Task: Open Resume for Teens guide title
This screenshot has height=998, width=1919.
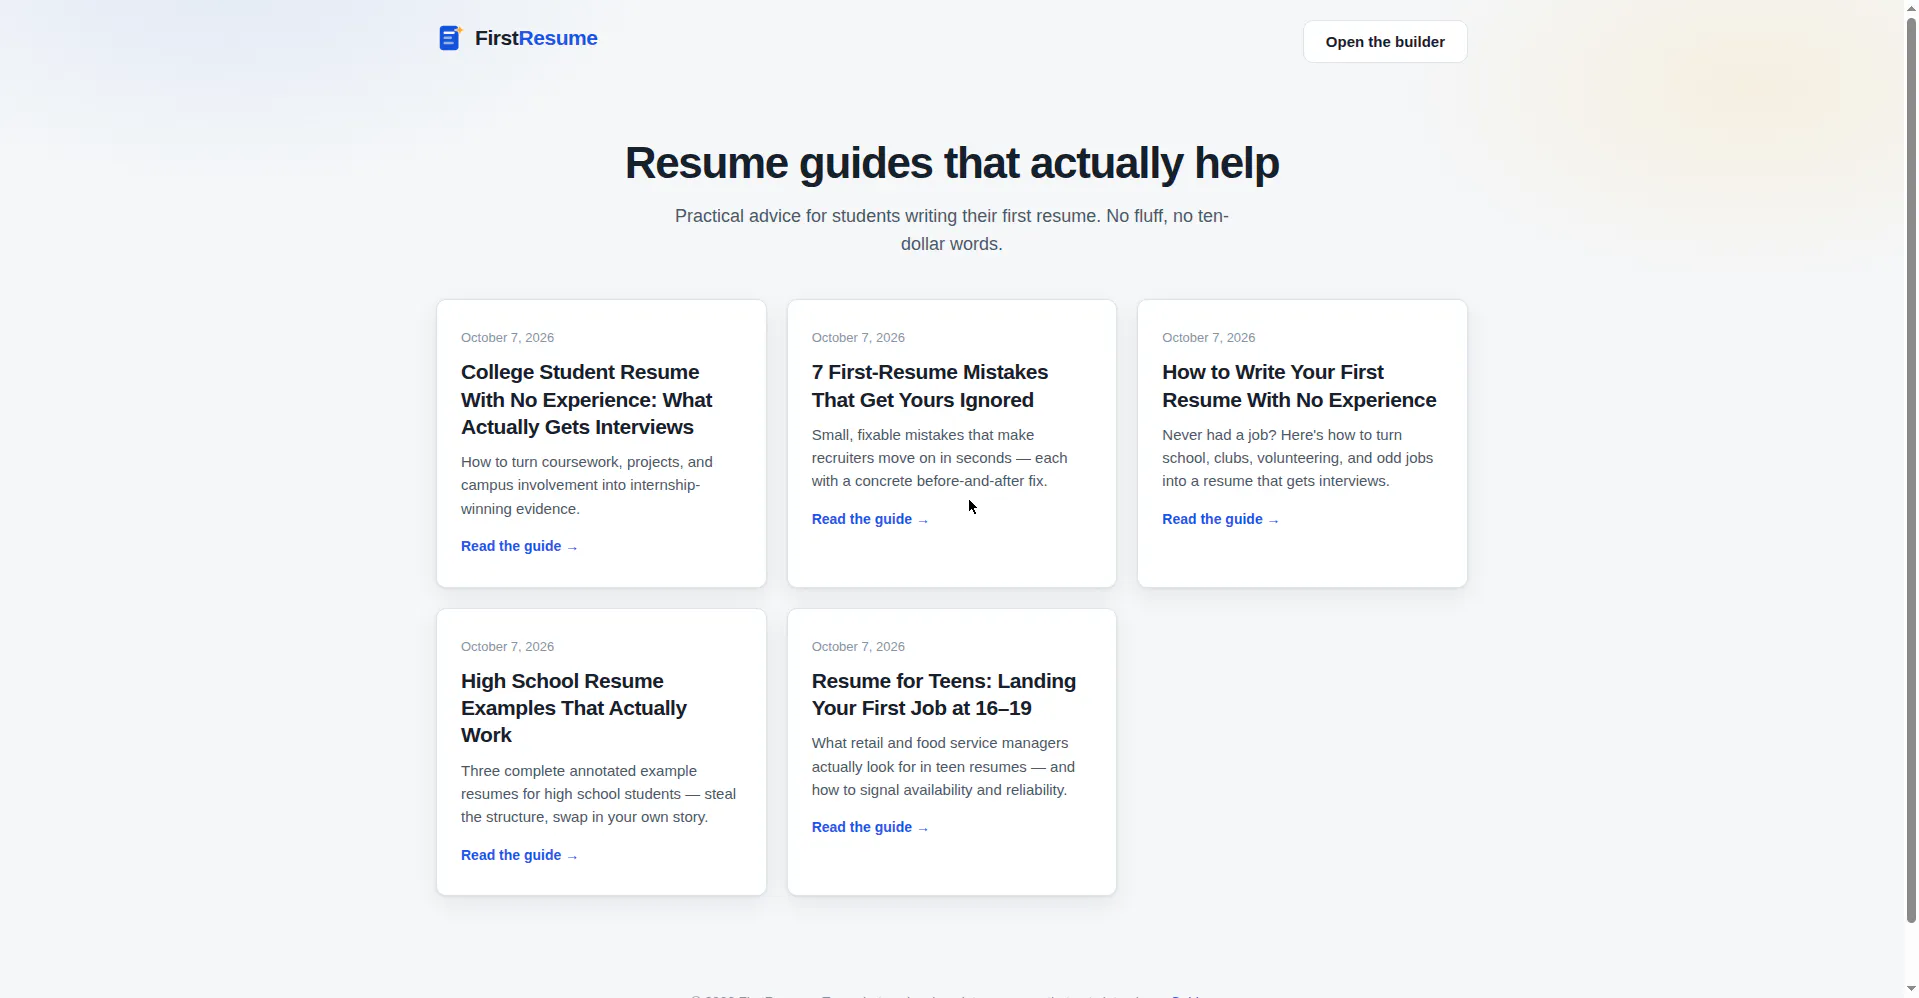Action: [x=944, y=694]
